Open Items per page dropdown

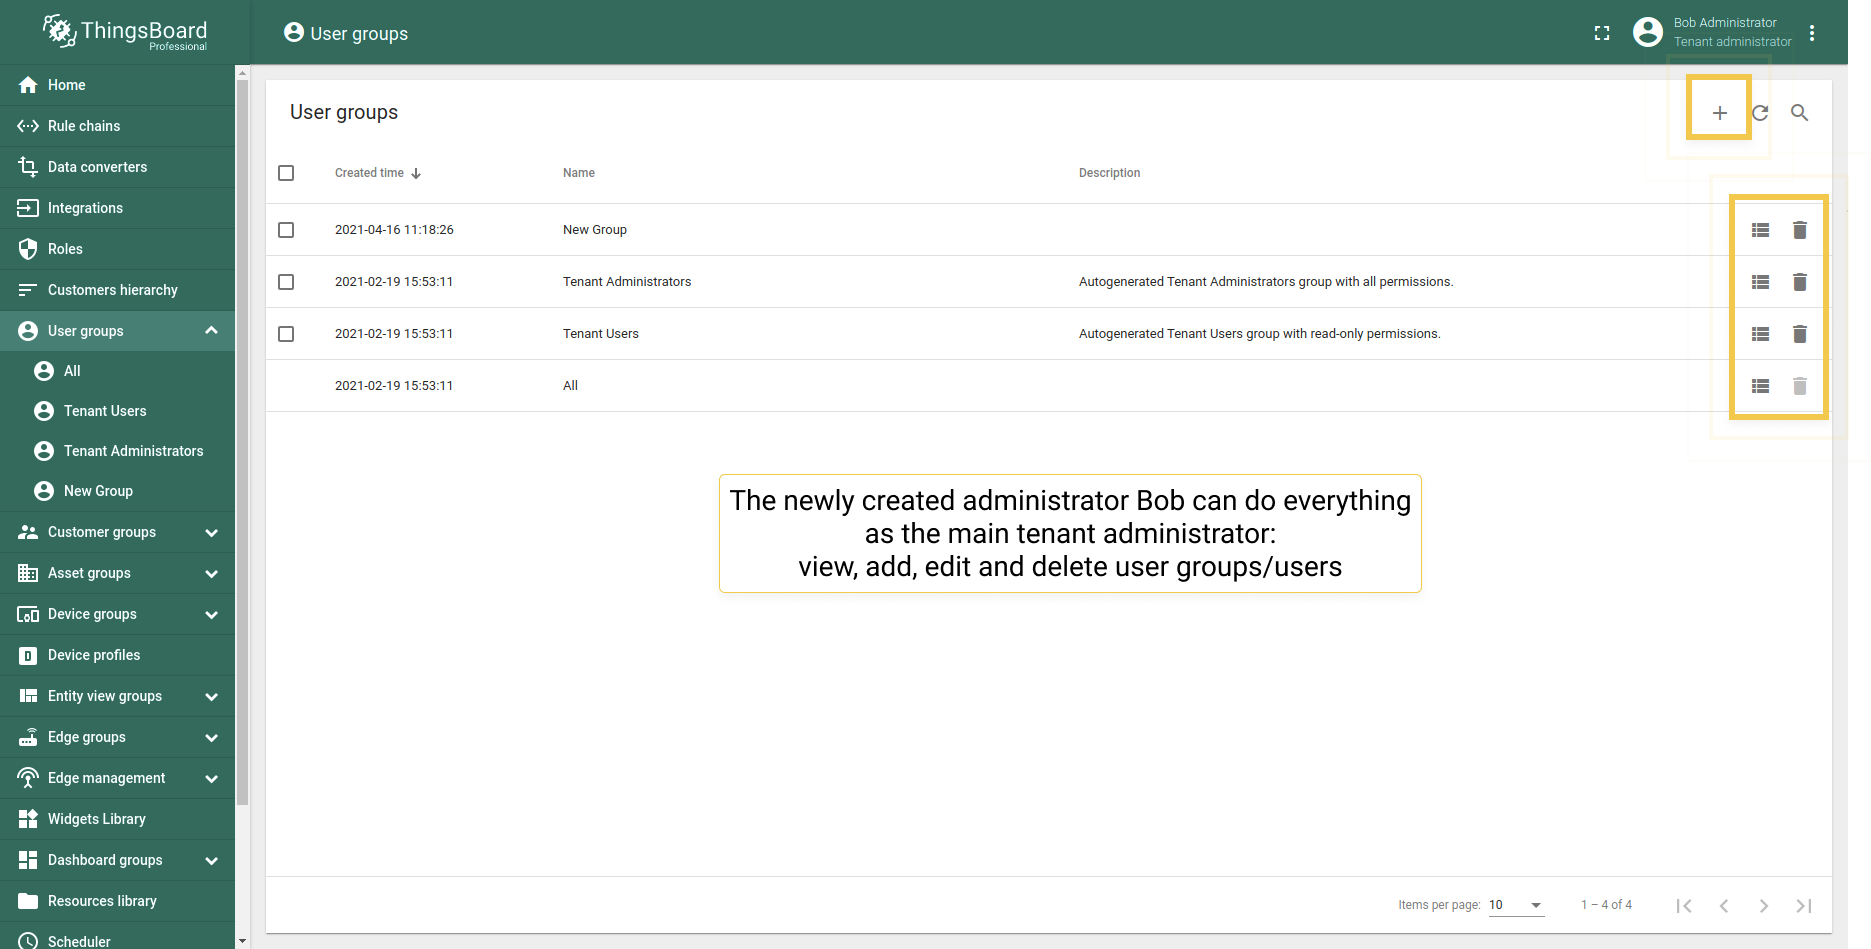pyautogui.click(x=1516, y=905)
